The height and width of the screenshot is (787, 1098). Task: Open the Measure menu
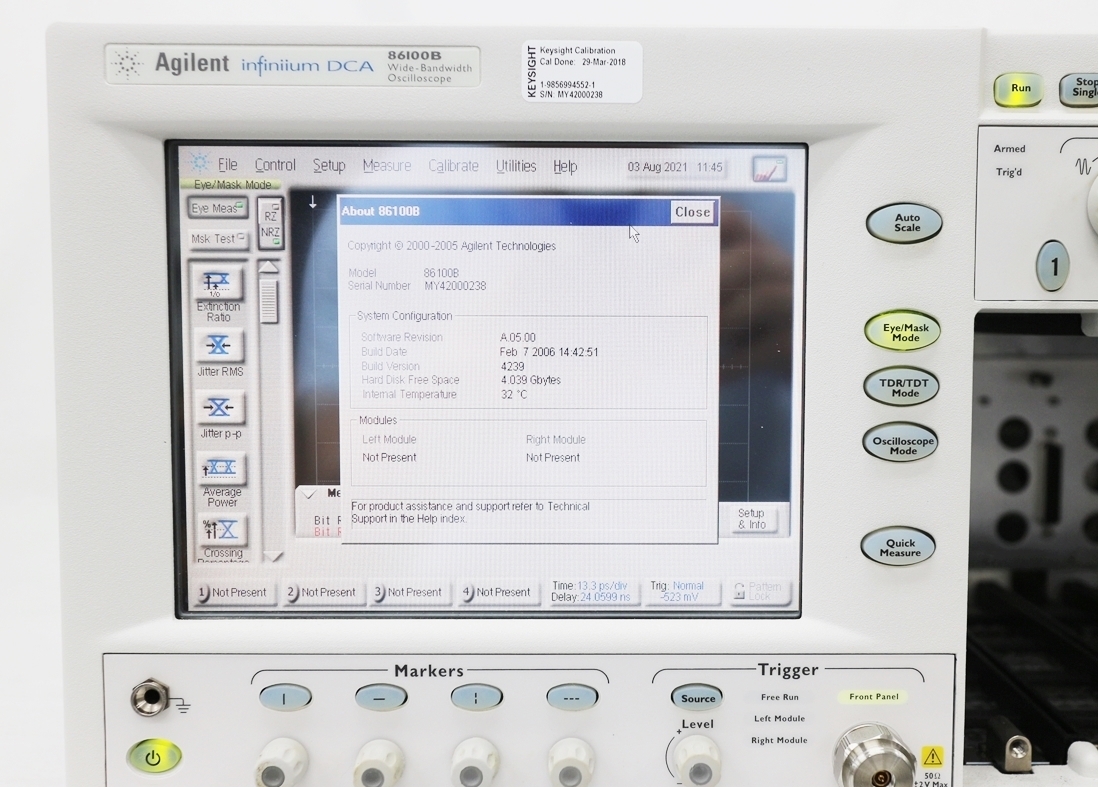387,166
